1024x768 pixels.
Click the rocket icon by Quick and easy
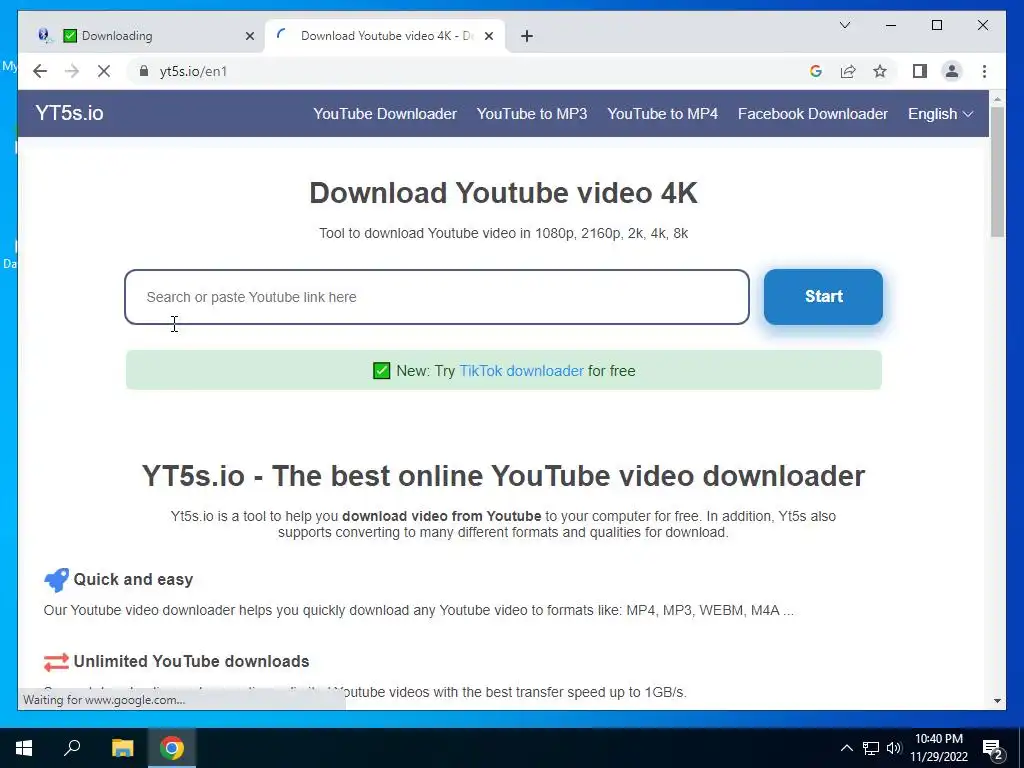56,579
